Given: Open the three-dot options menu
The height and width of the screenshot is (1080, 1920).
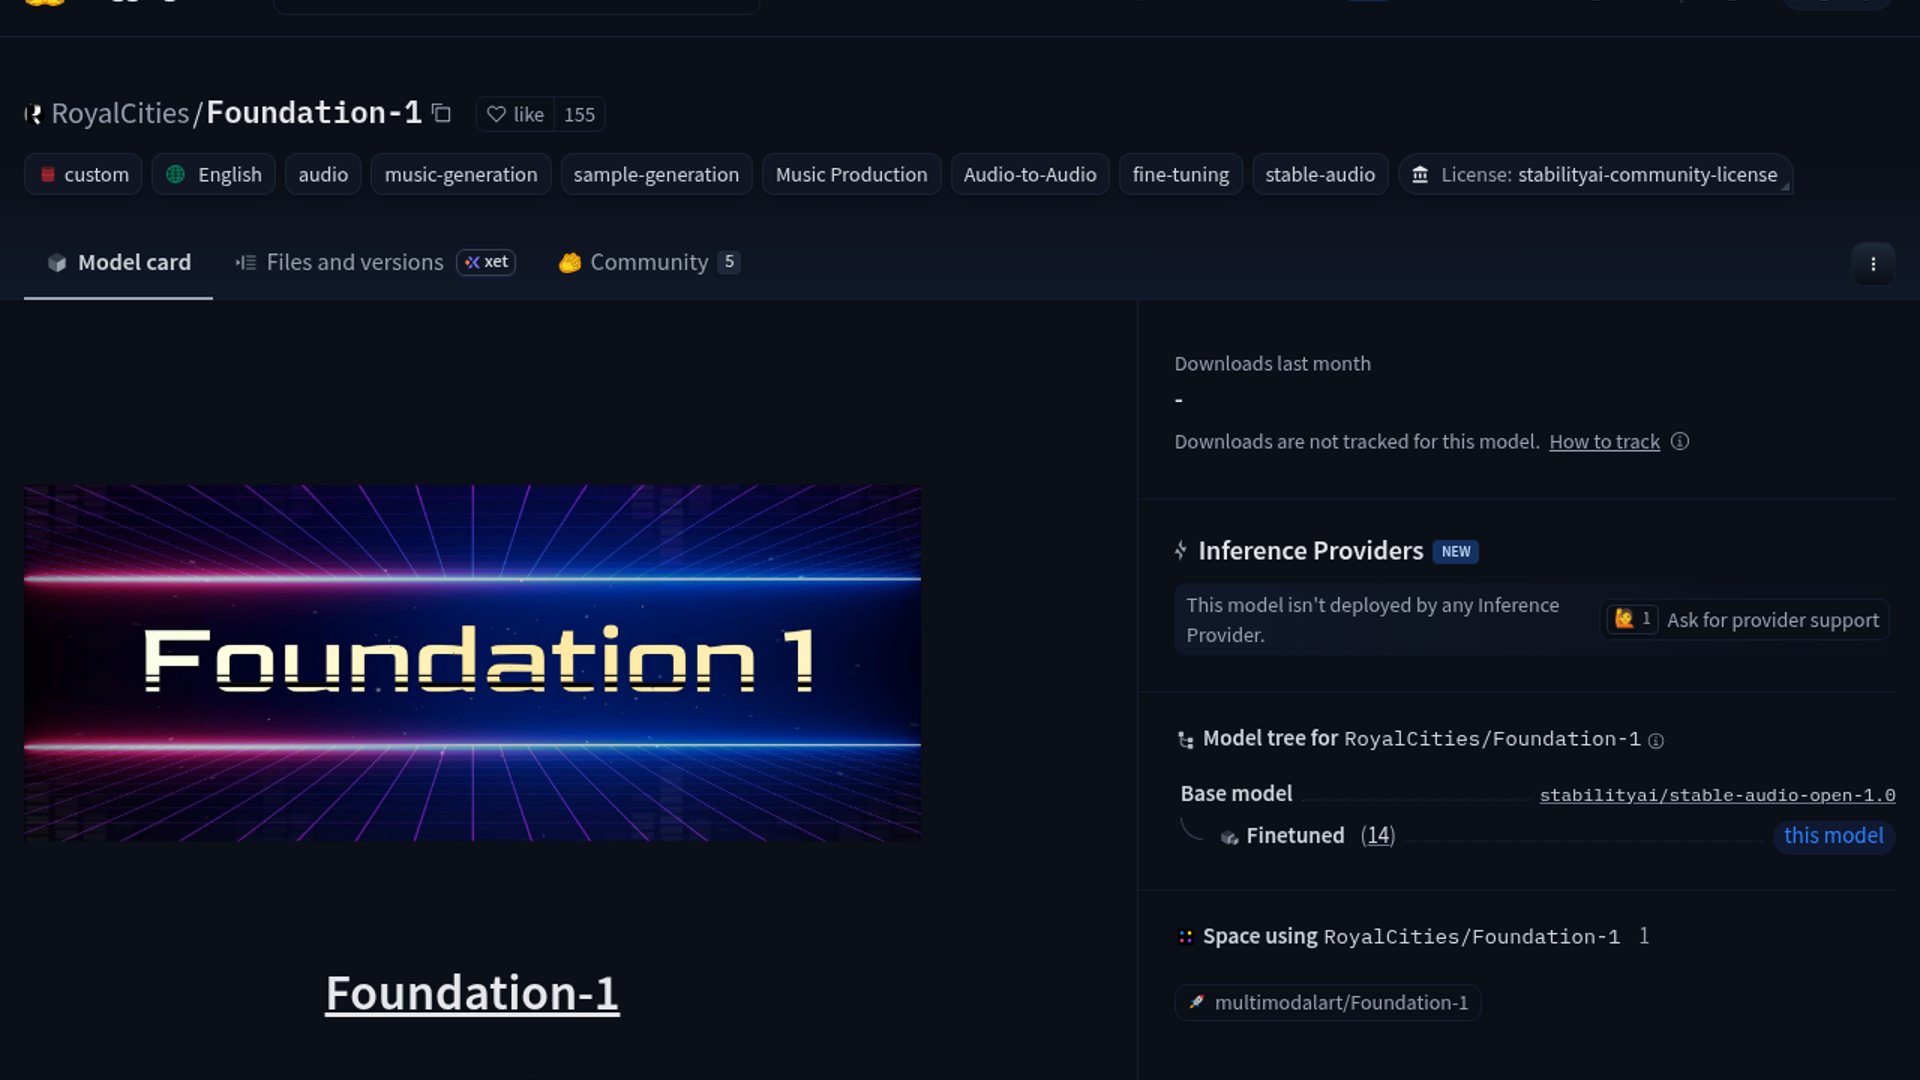Looking at the screenshot, I should [1872, 264].
